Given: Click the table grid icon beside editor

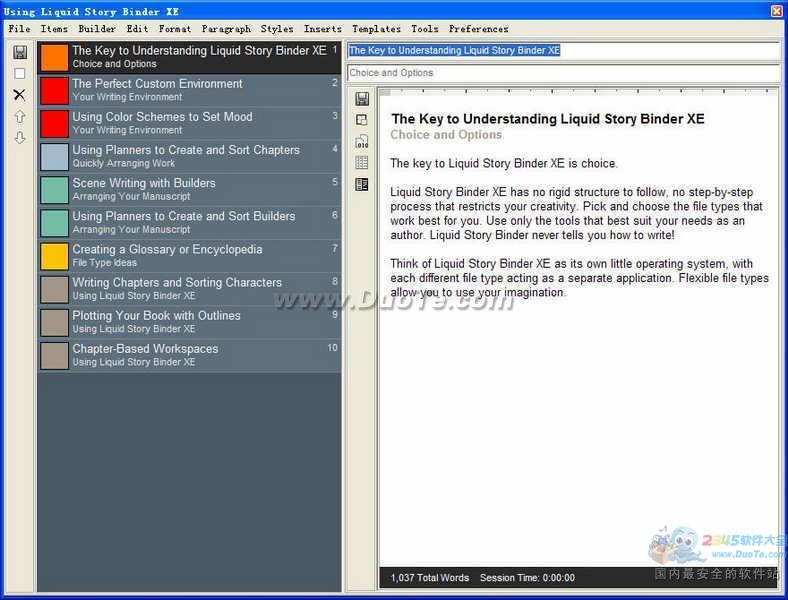Looking at the screenshot, I should 362,162.
